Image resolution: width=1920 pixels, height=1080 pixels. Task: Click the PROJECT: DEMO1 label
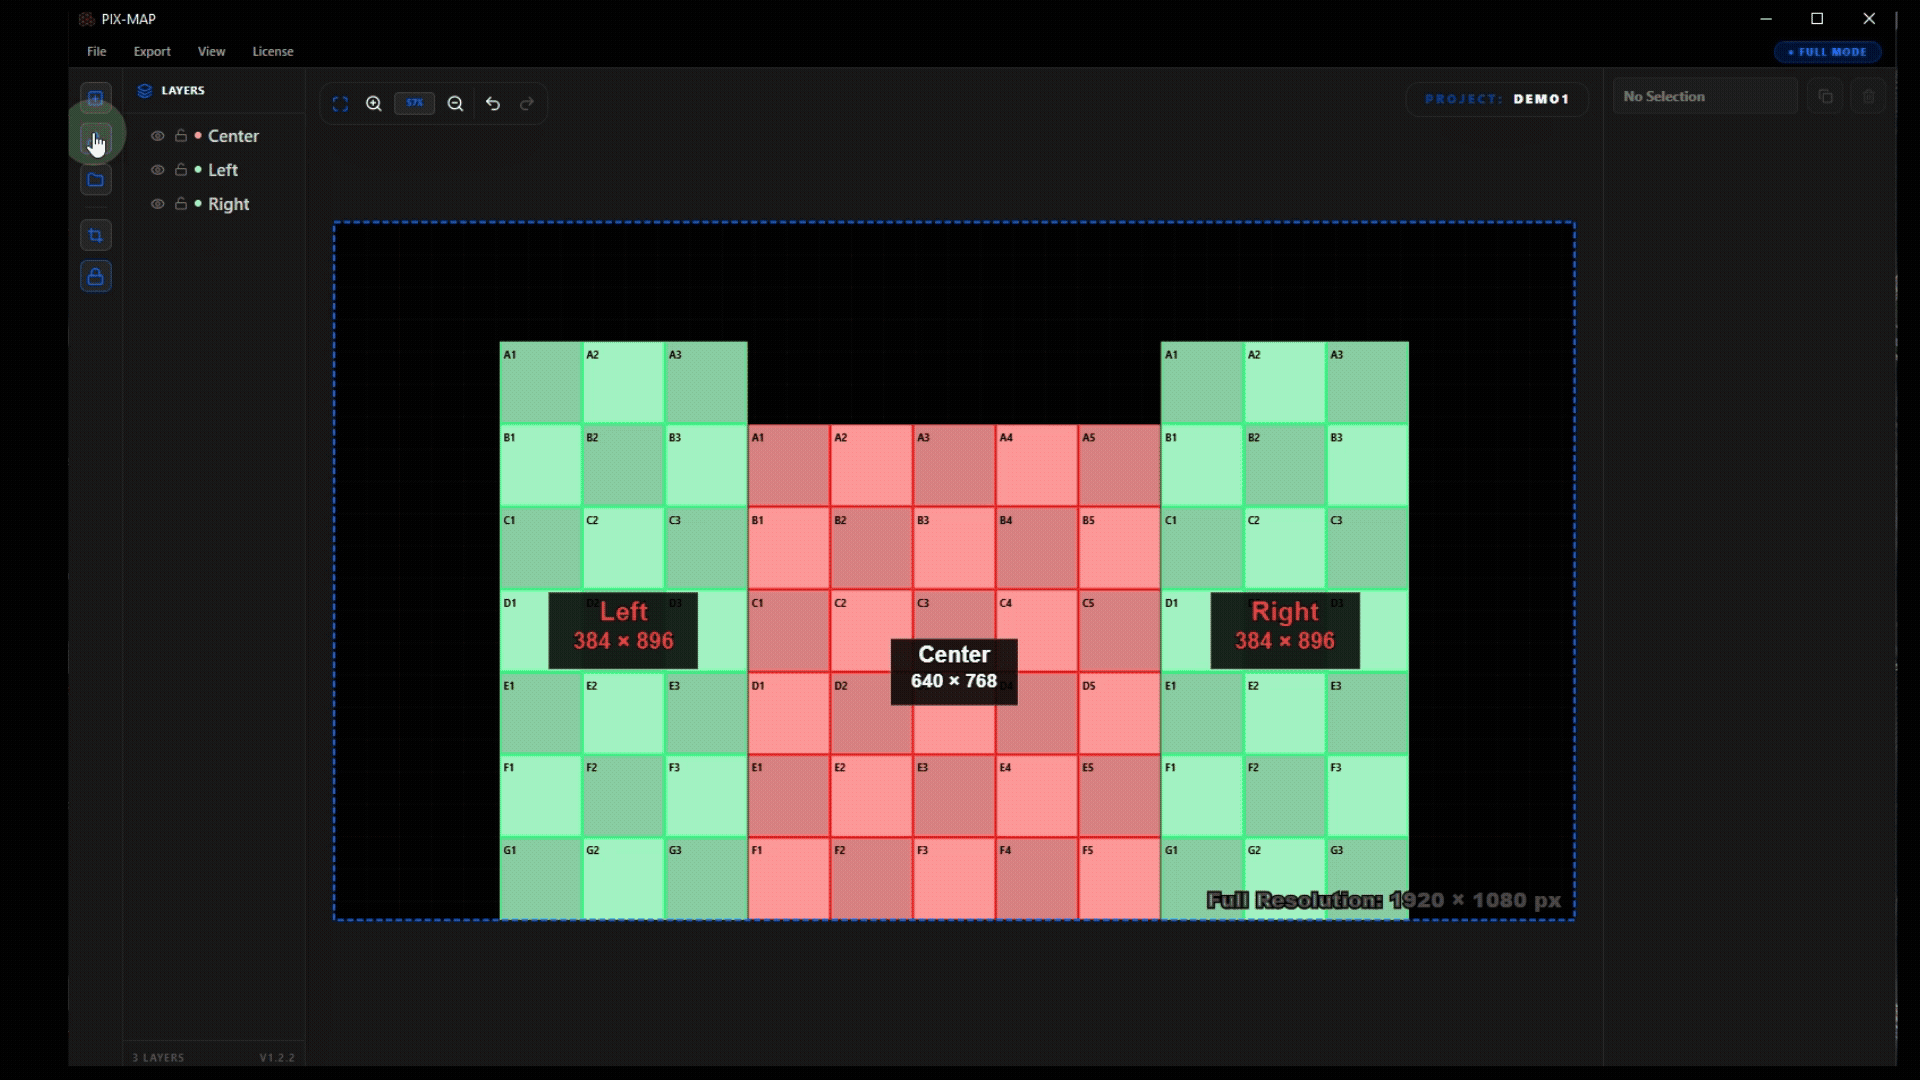point(1497,99)
